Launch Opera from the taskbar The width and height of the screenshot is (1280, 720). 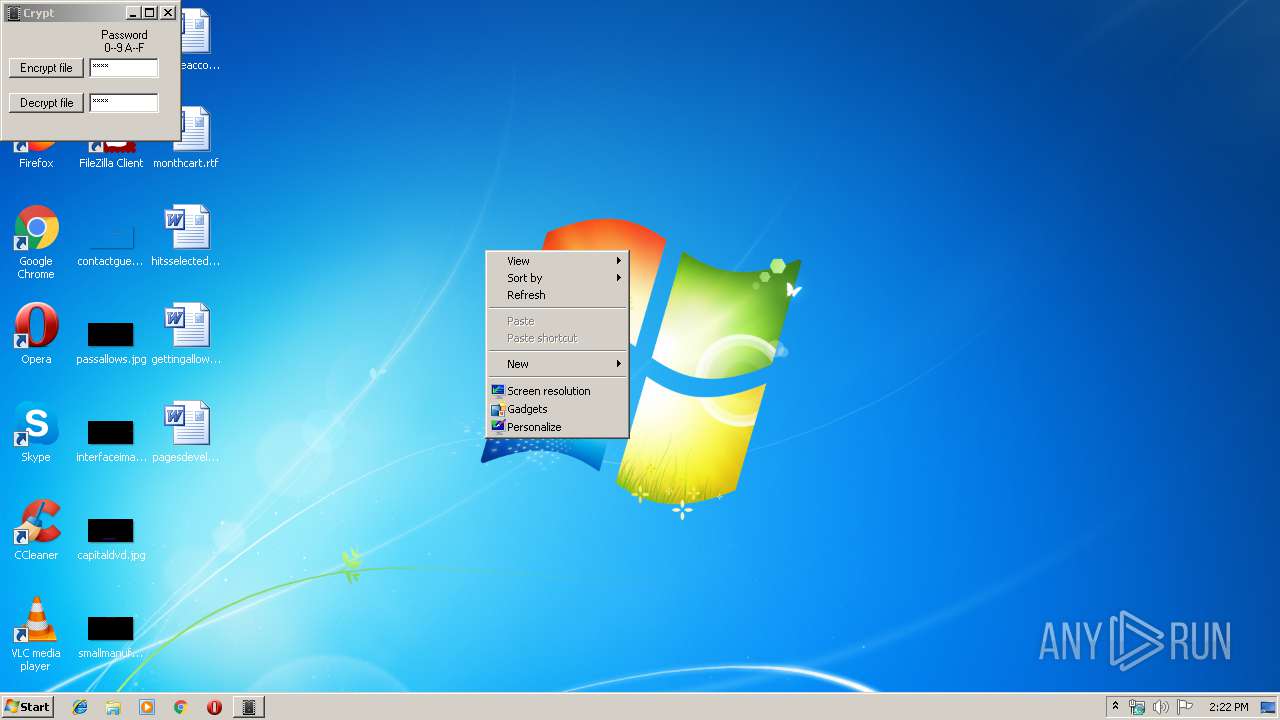click(x=214, y=707)
